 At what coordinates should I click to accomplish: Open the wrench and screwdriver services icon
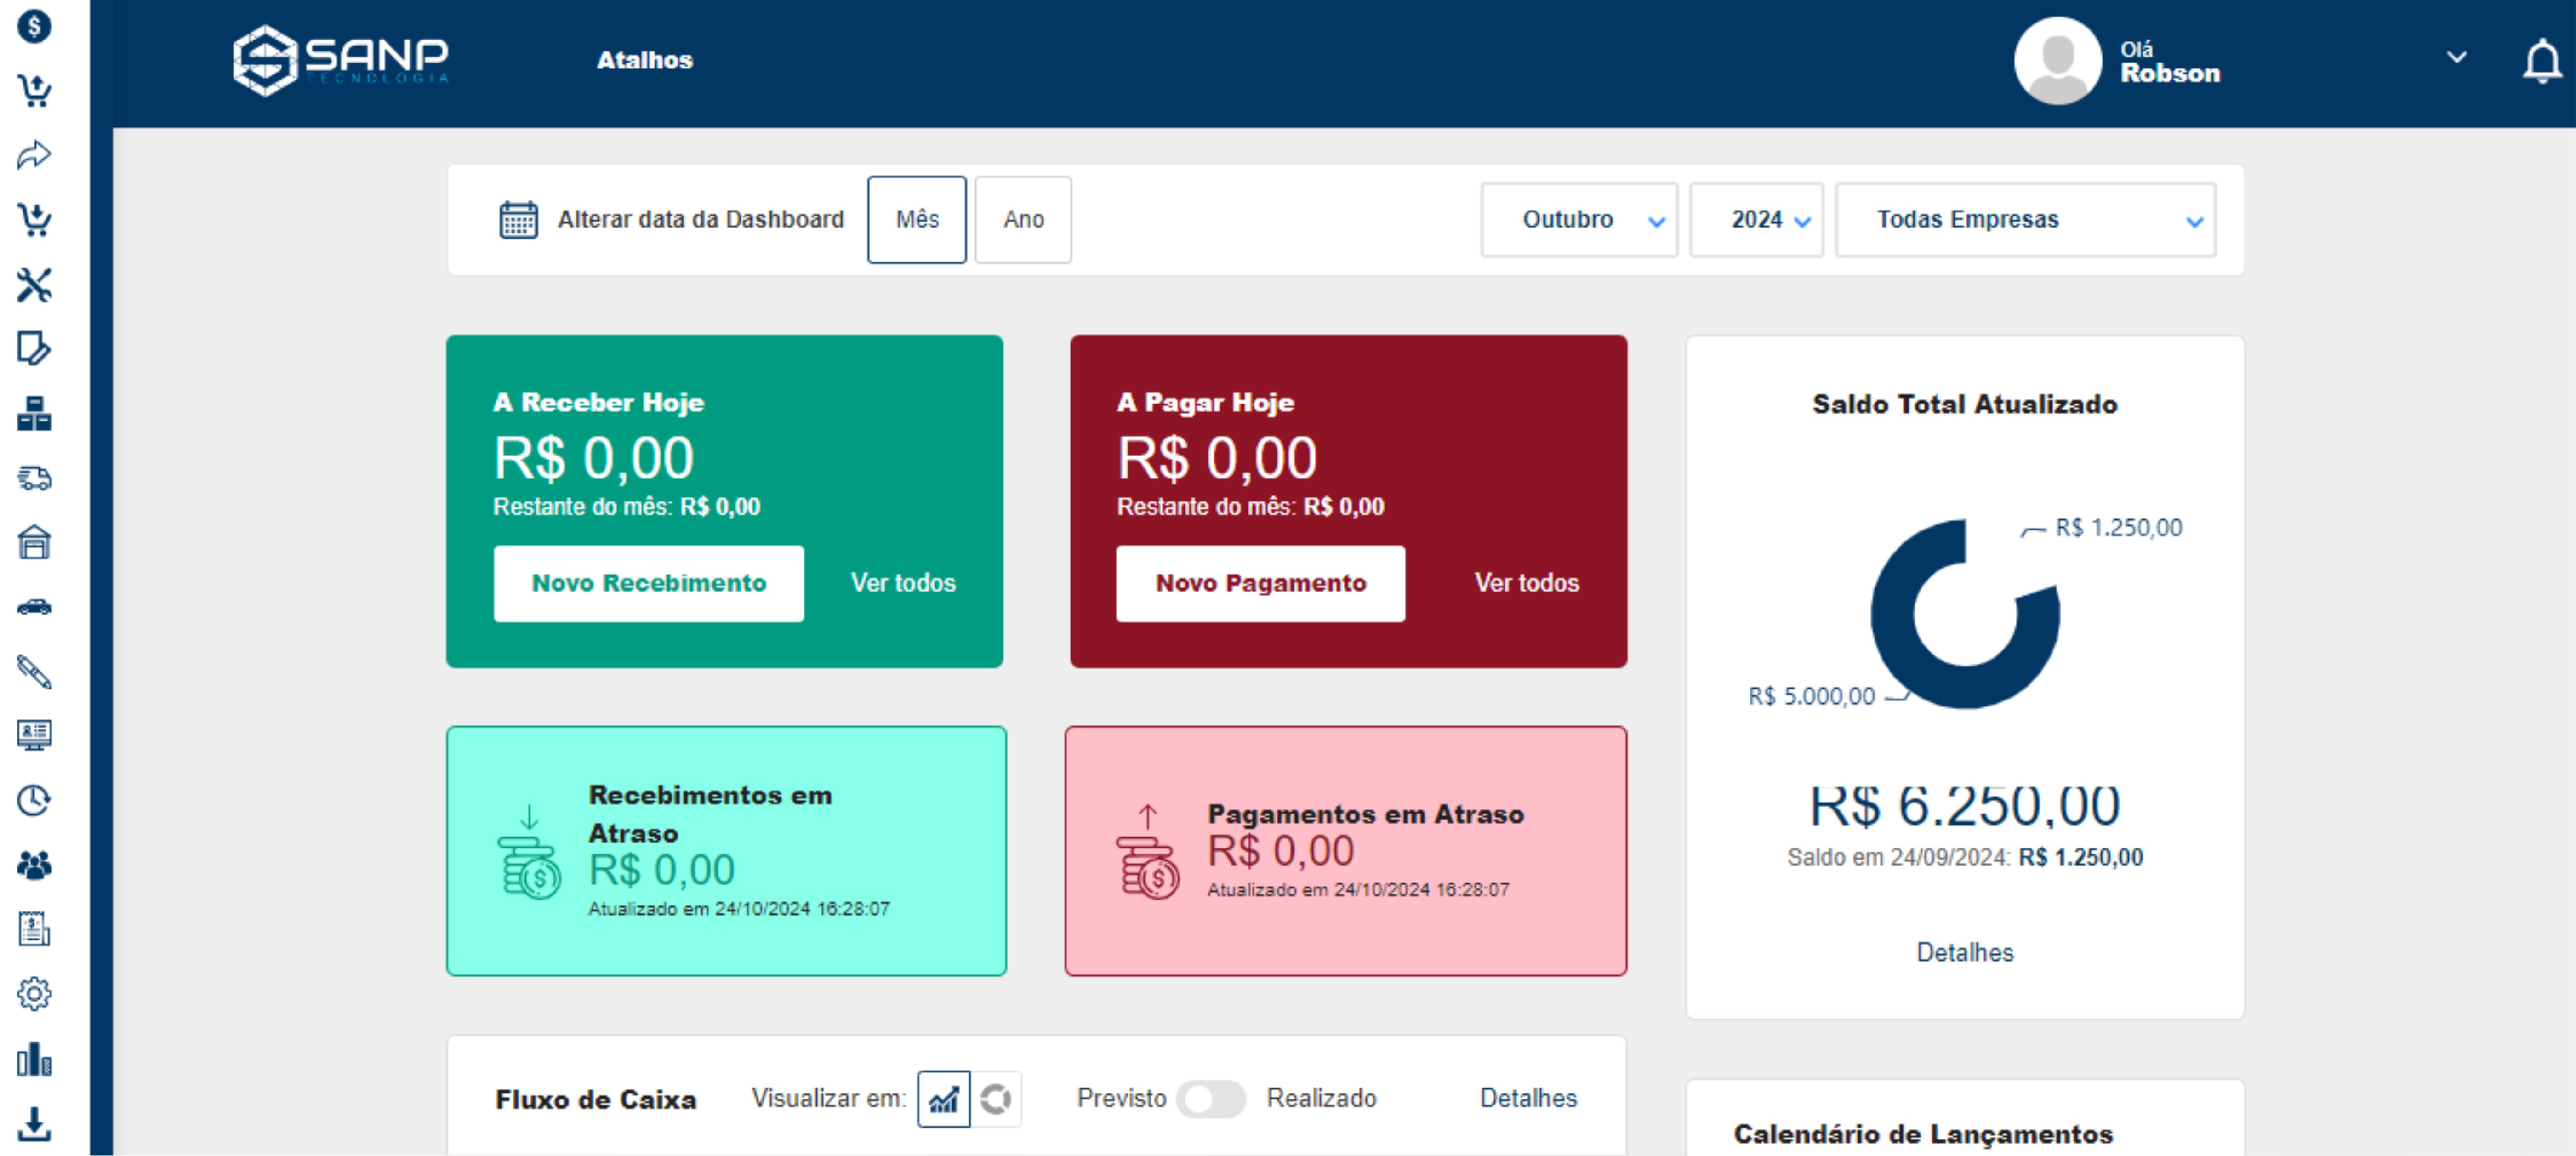pos(34,284)
